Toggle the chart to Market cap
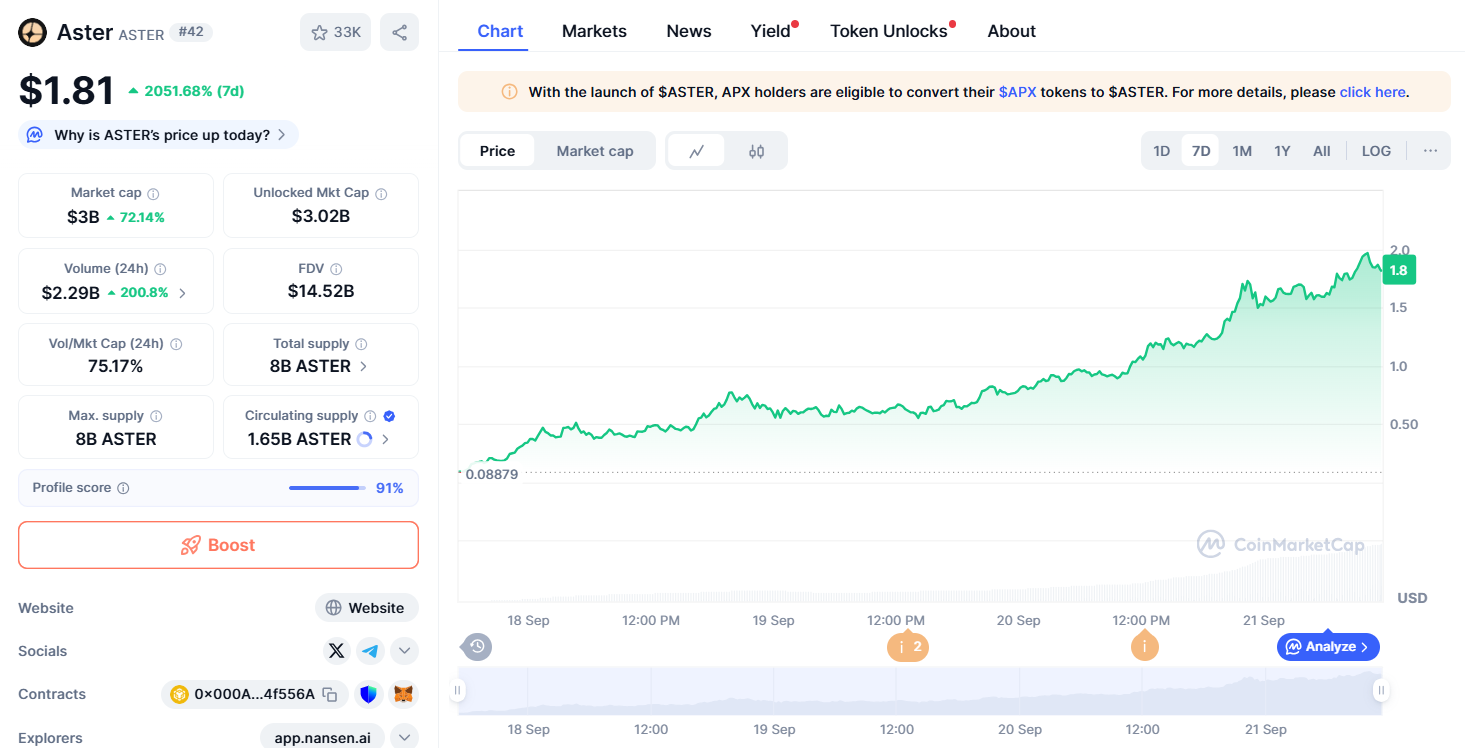This screenshot has height=748, width=1465. (x=594, y=151)
